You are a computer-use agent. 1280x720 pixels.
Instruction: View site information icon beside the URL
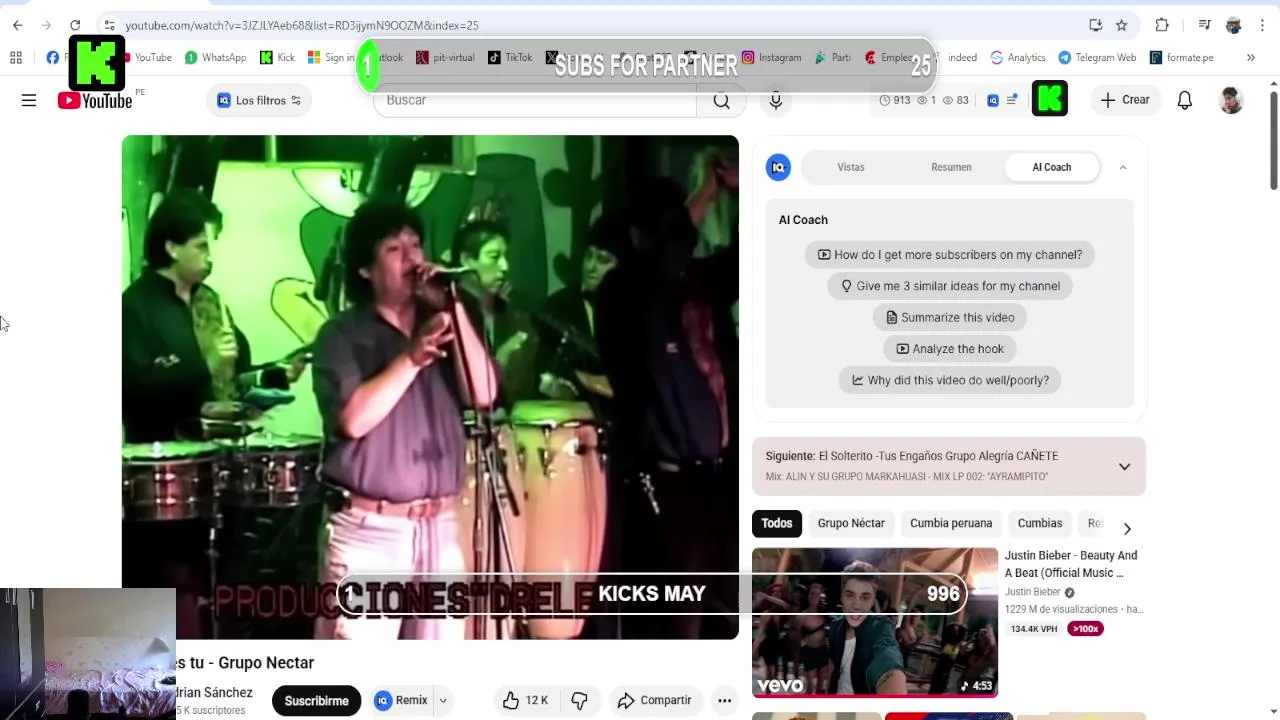click(x=109, y=25)
